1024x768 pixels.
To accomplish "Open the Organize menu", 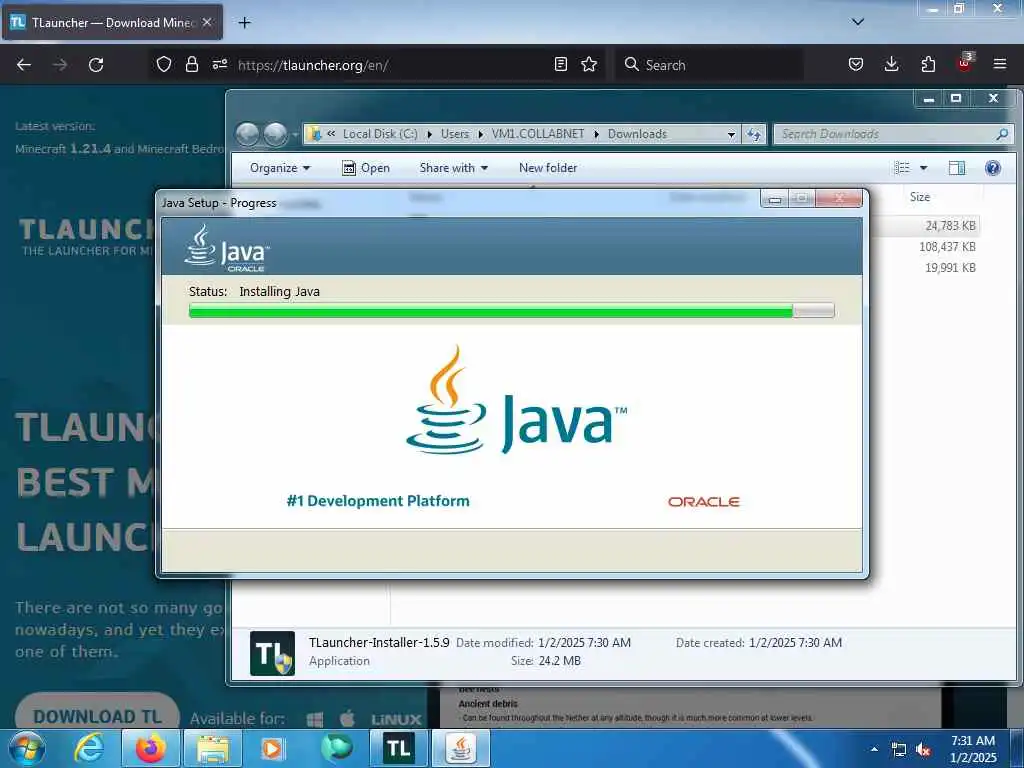I will 280,168.
